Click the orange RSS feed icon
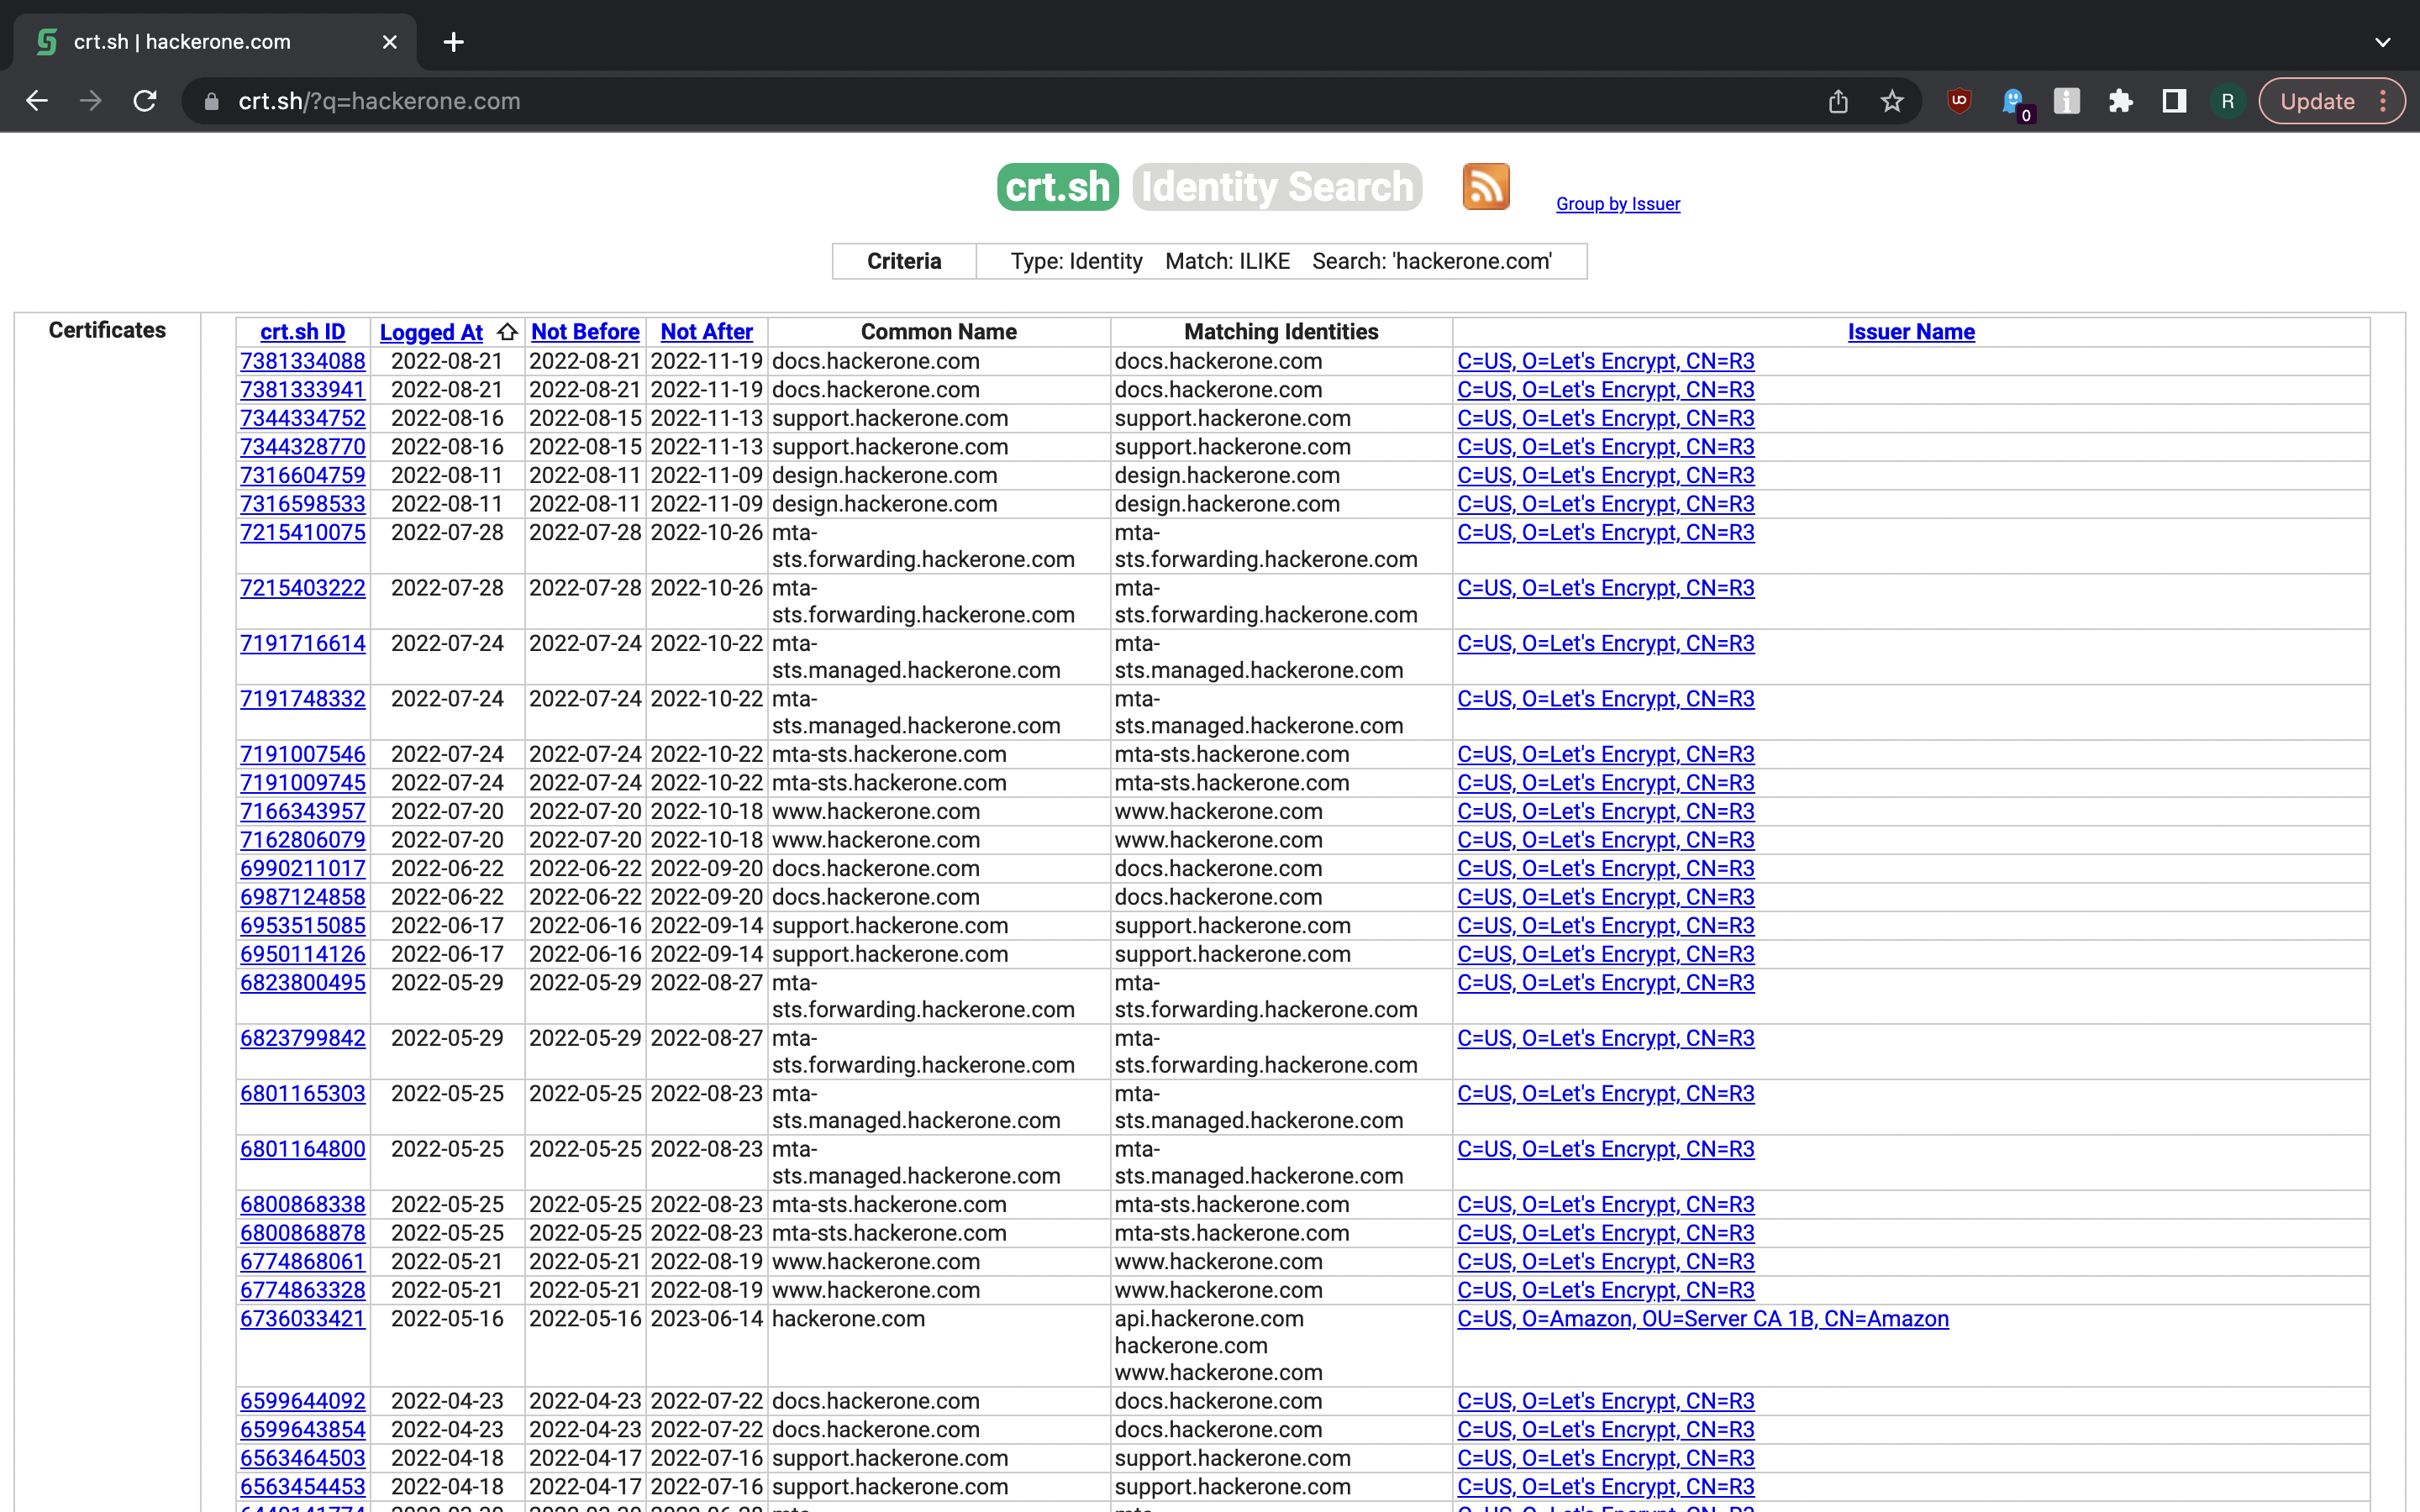This screenshot has height=1512, width=2420. point(1486,187)
